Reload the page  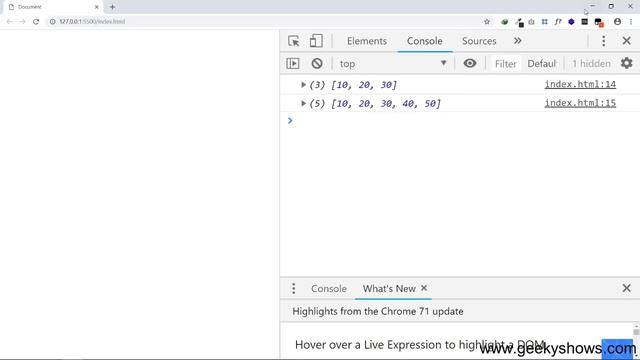click(x=36, y=22)
